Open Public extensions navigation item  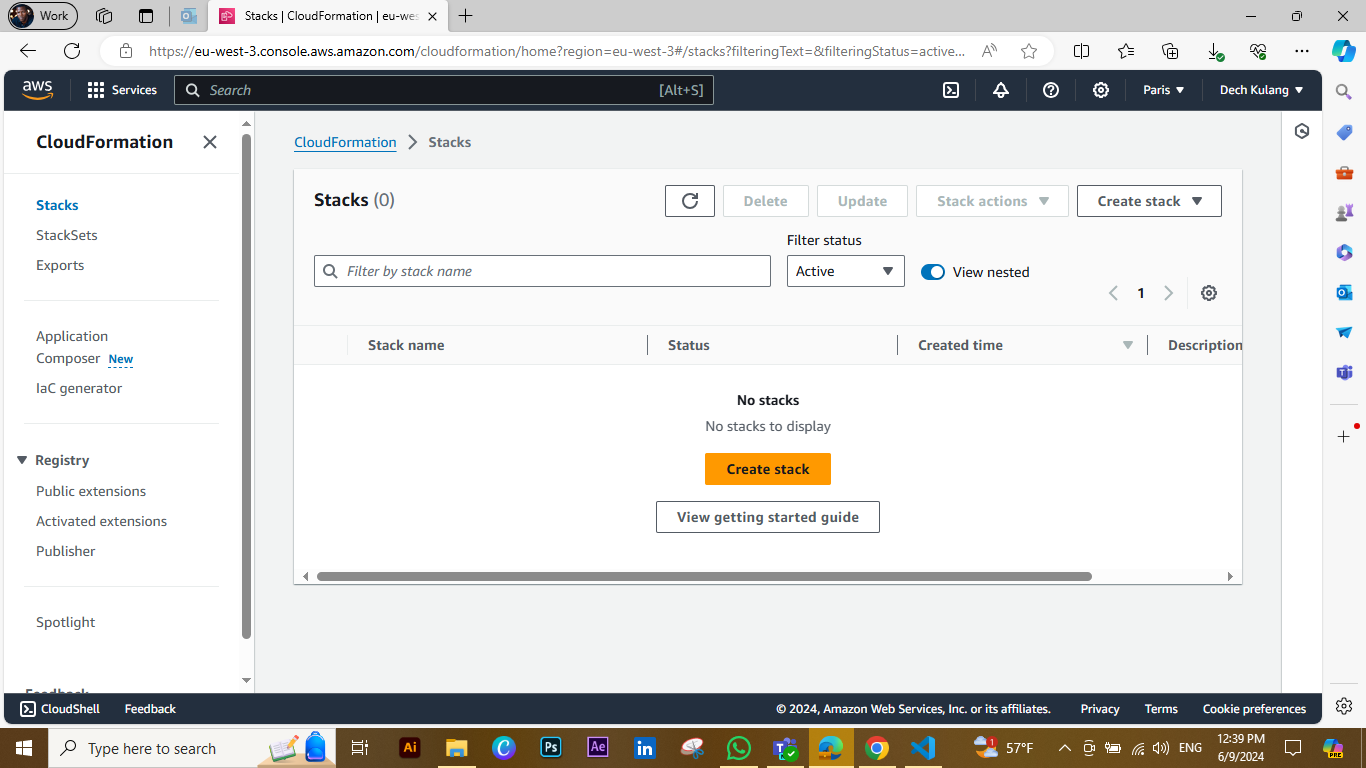[91, 491]
